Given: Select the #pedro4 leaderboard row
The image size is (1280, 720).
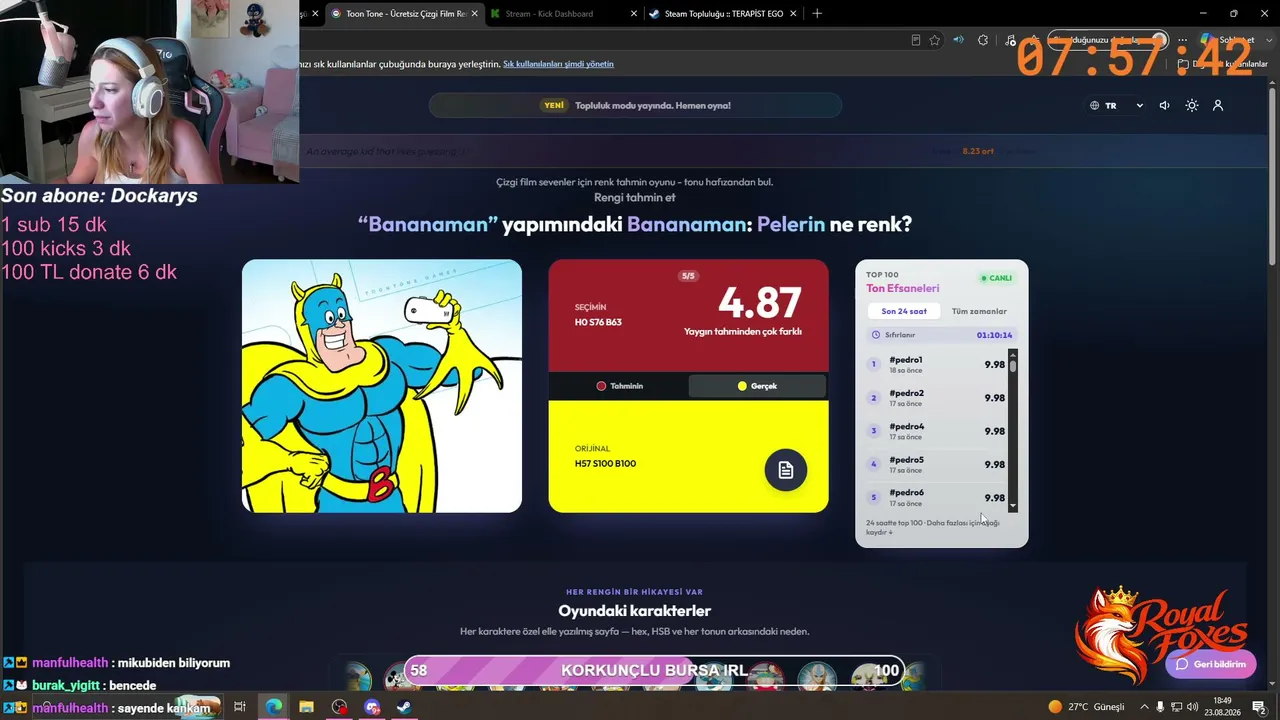Looking at the screenshot, I should pos(936,431).
